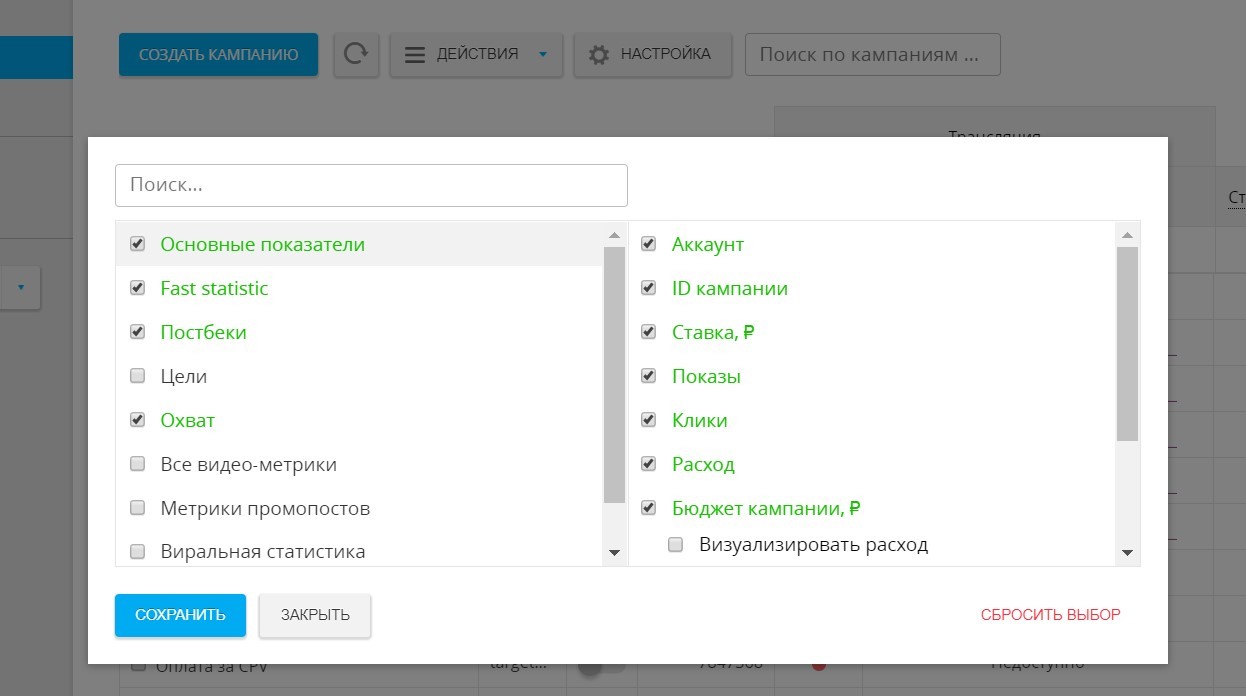Click the Закрыть button

[x=315, y=615]
